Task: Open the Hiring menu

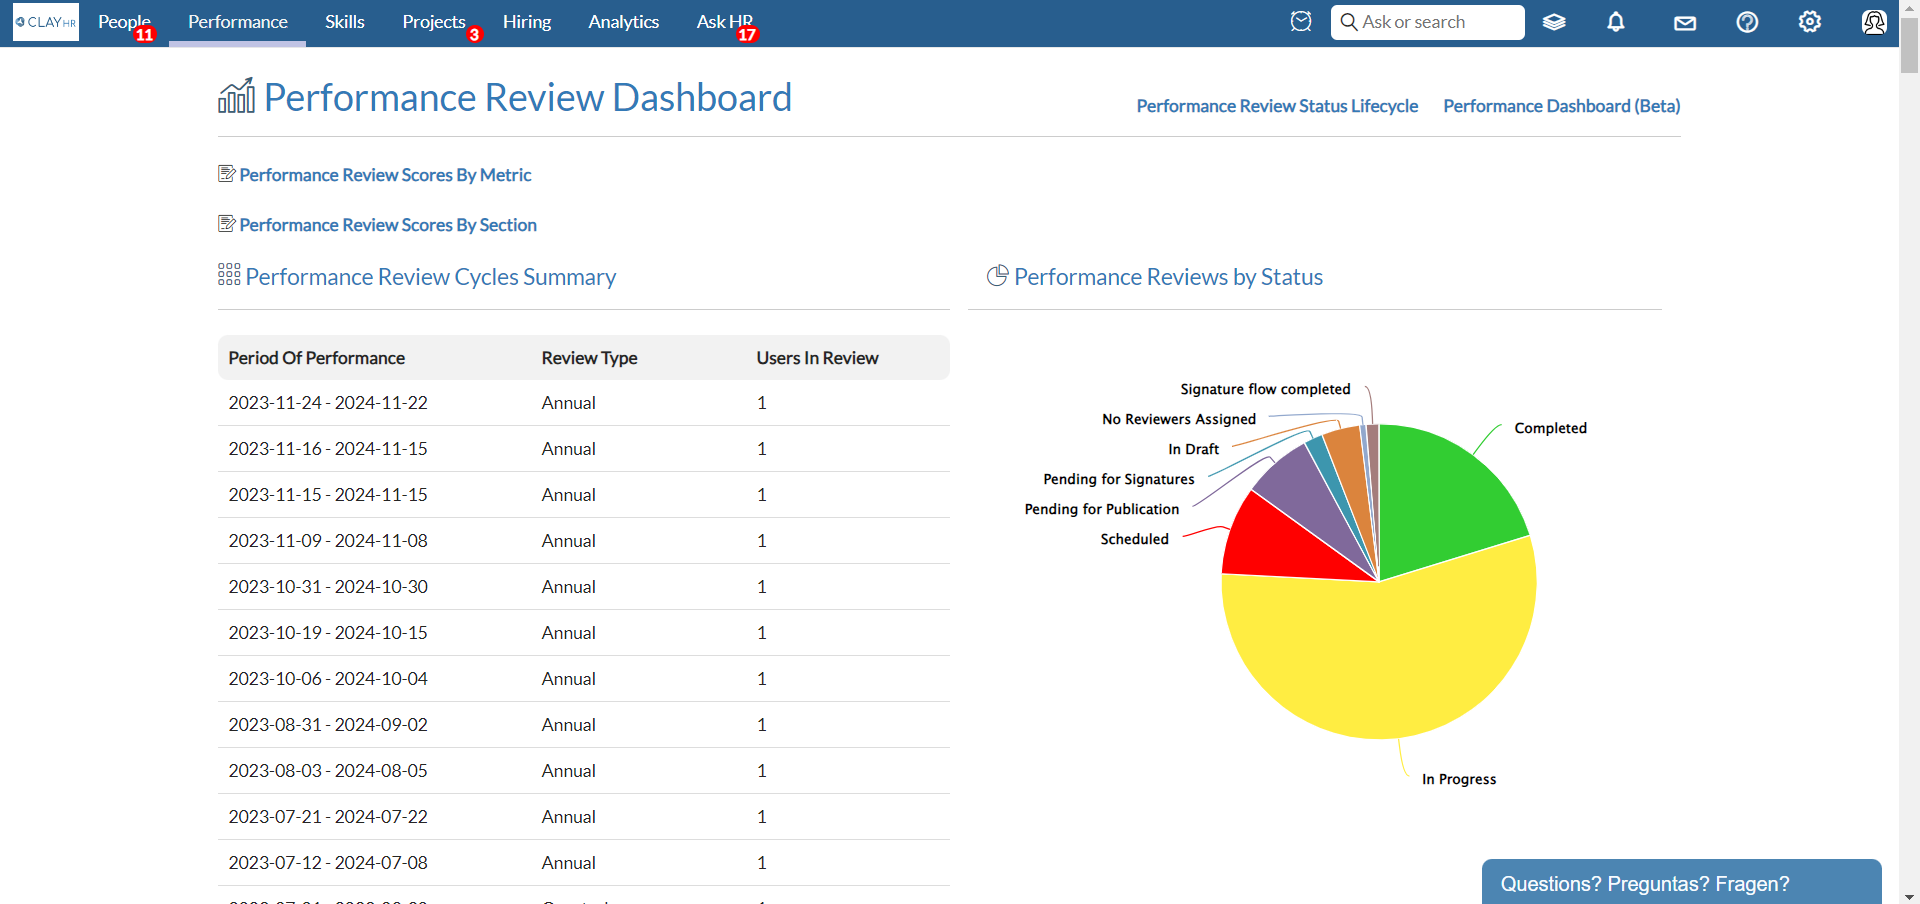Action: coord(527,22)
